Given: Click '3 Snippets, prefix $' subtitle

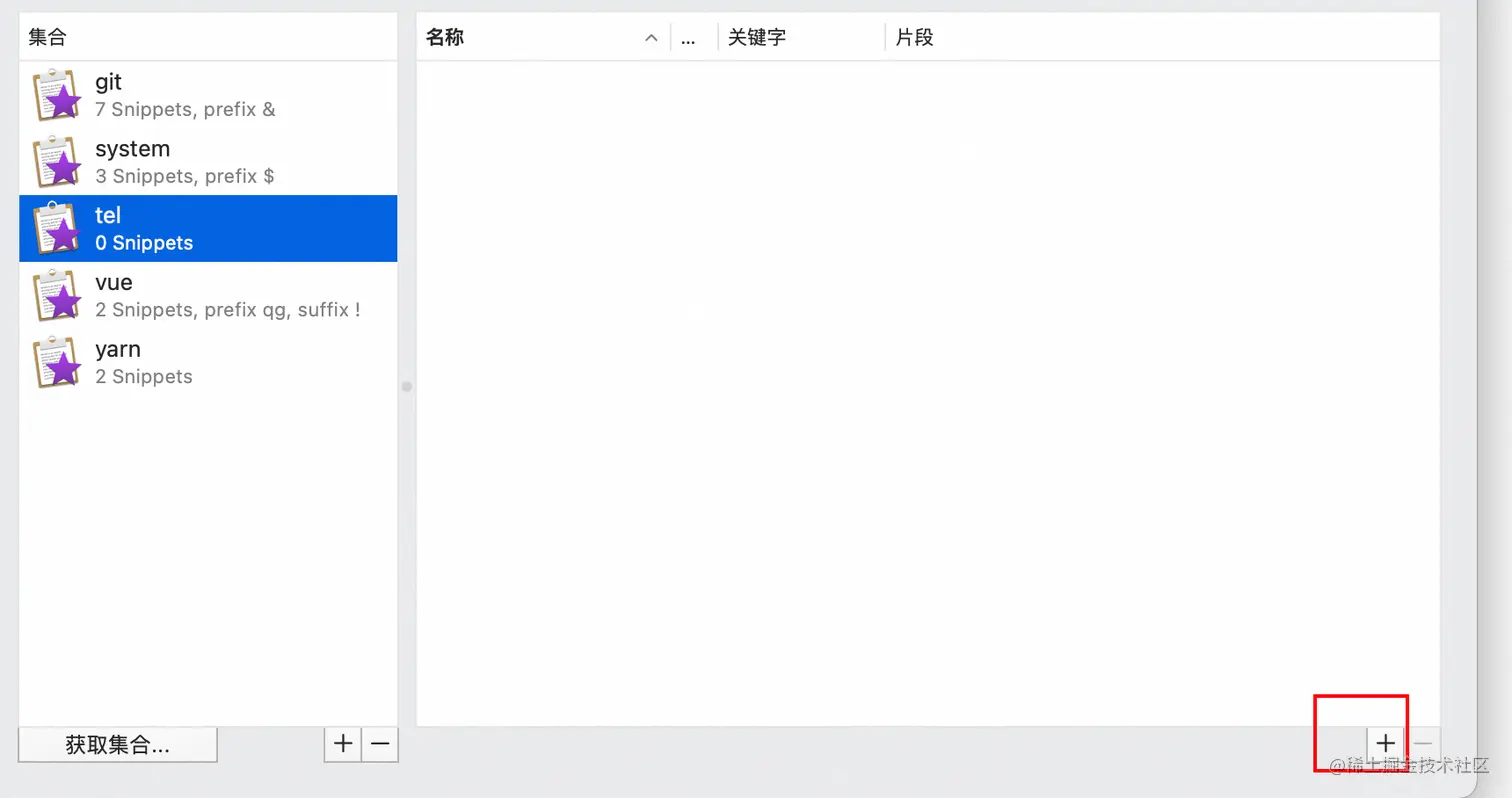Looking at the screenshot, I should (x=184, y=176).
